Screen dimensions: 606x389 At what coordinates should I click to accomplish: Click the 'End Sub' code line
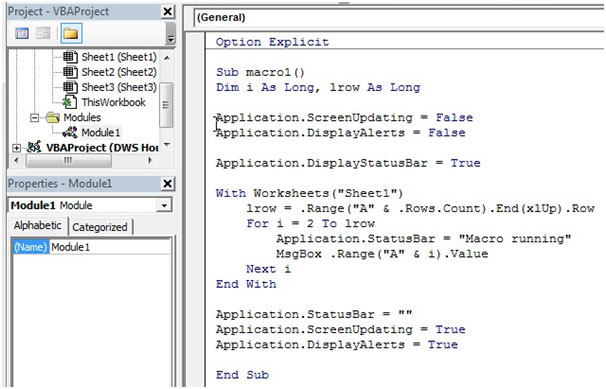242,375
